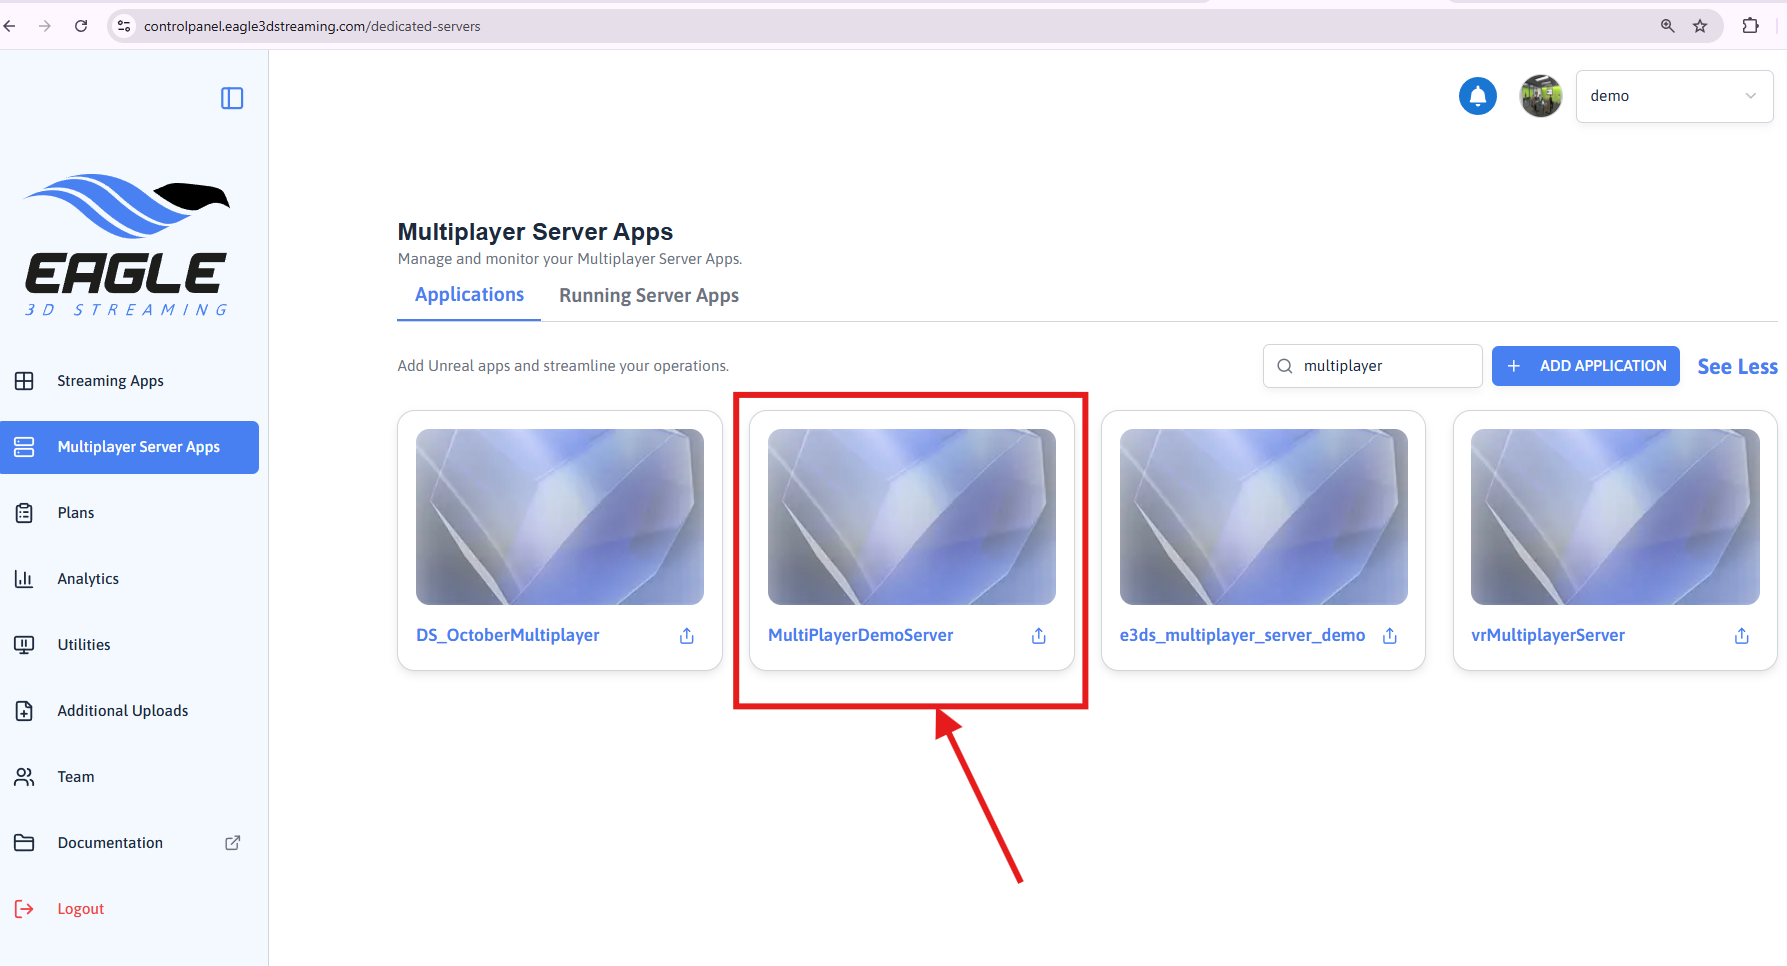The height and width of the screenshot is (966, 1787).
Task: Bookmark this page with the star icon
Action: 1700,26
